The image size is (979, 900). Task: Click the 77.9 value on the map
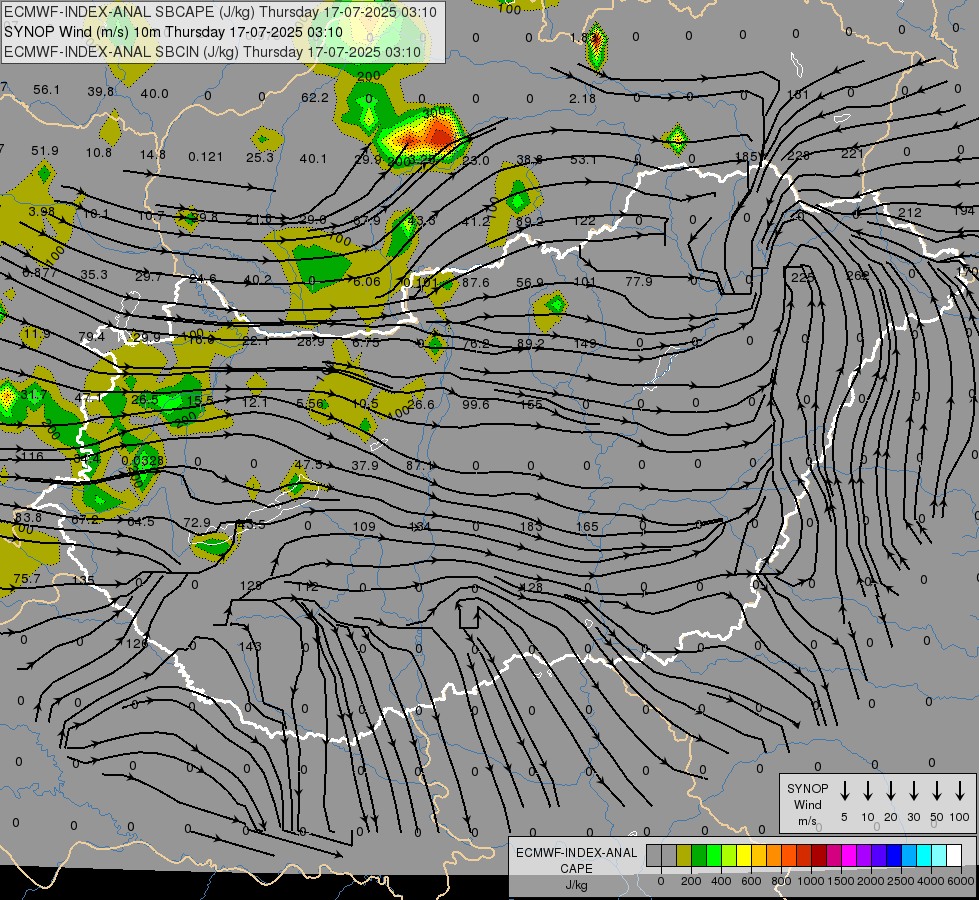click(x=639, y=282)
